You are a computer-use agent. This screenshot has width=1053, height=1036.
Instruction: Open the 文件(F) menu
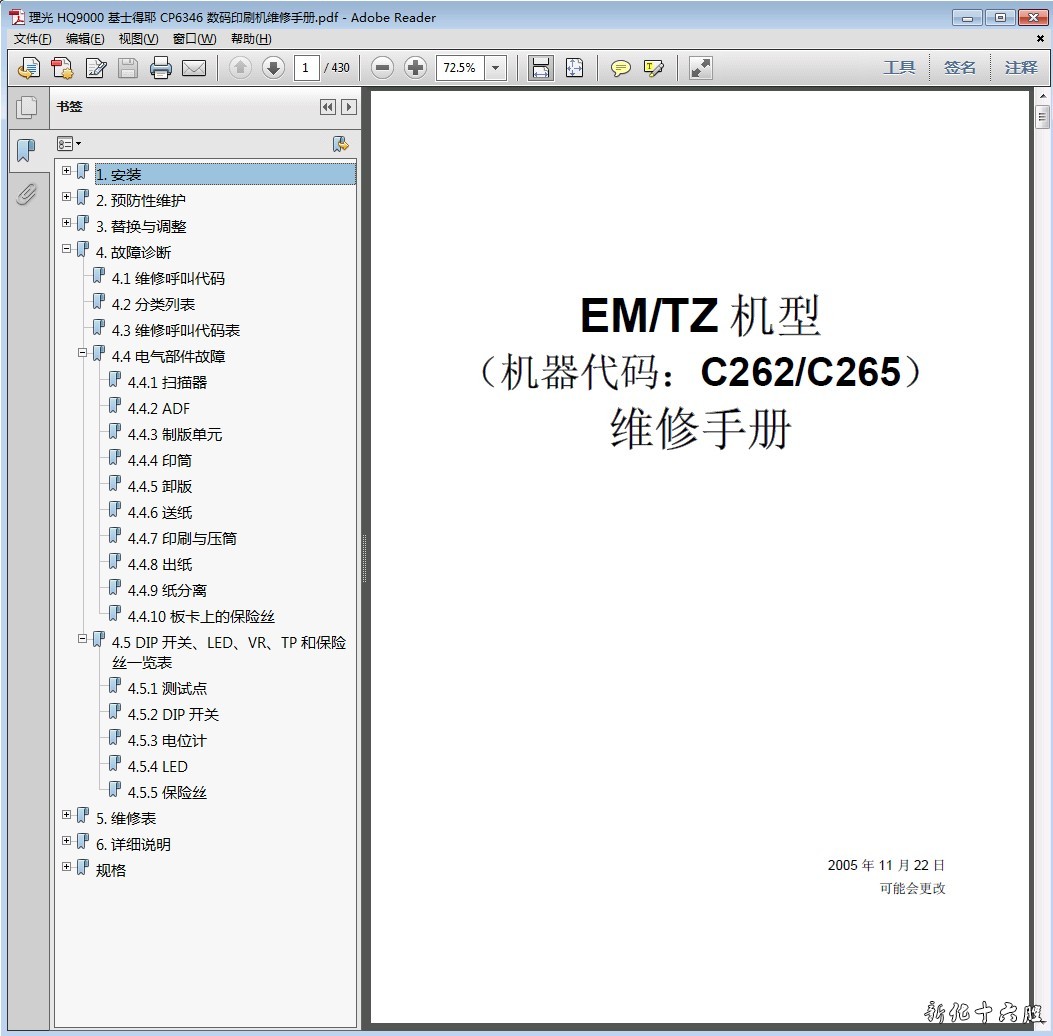click(33, 39)
